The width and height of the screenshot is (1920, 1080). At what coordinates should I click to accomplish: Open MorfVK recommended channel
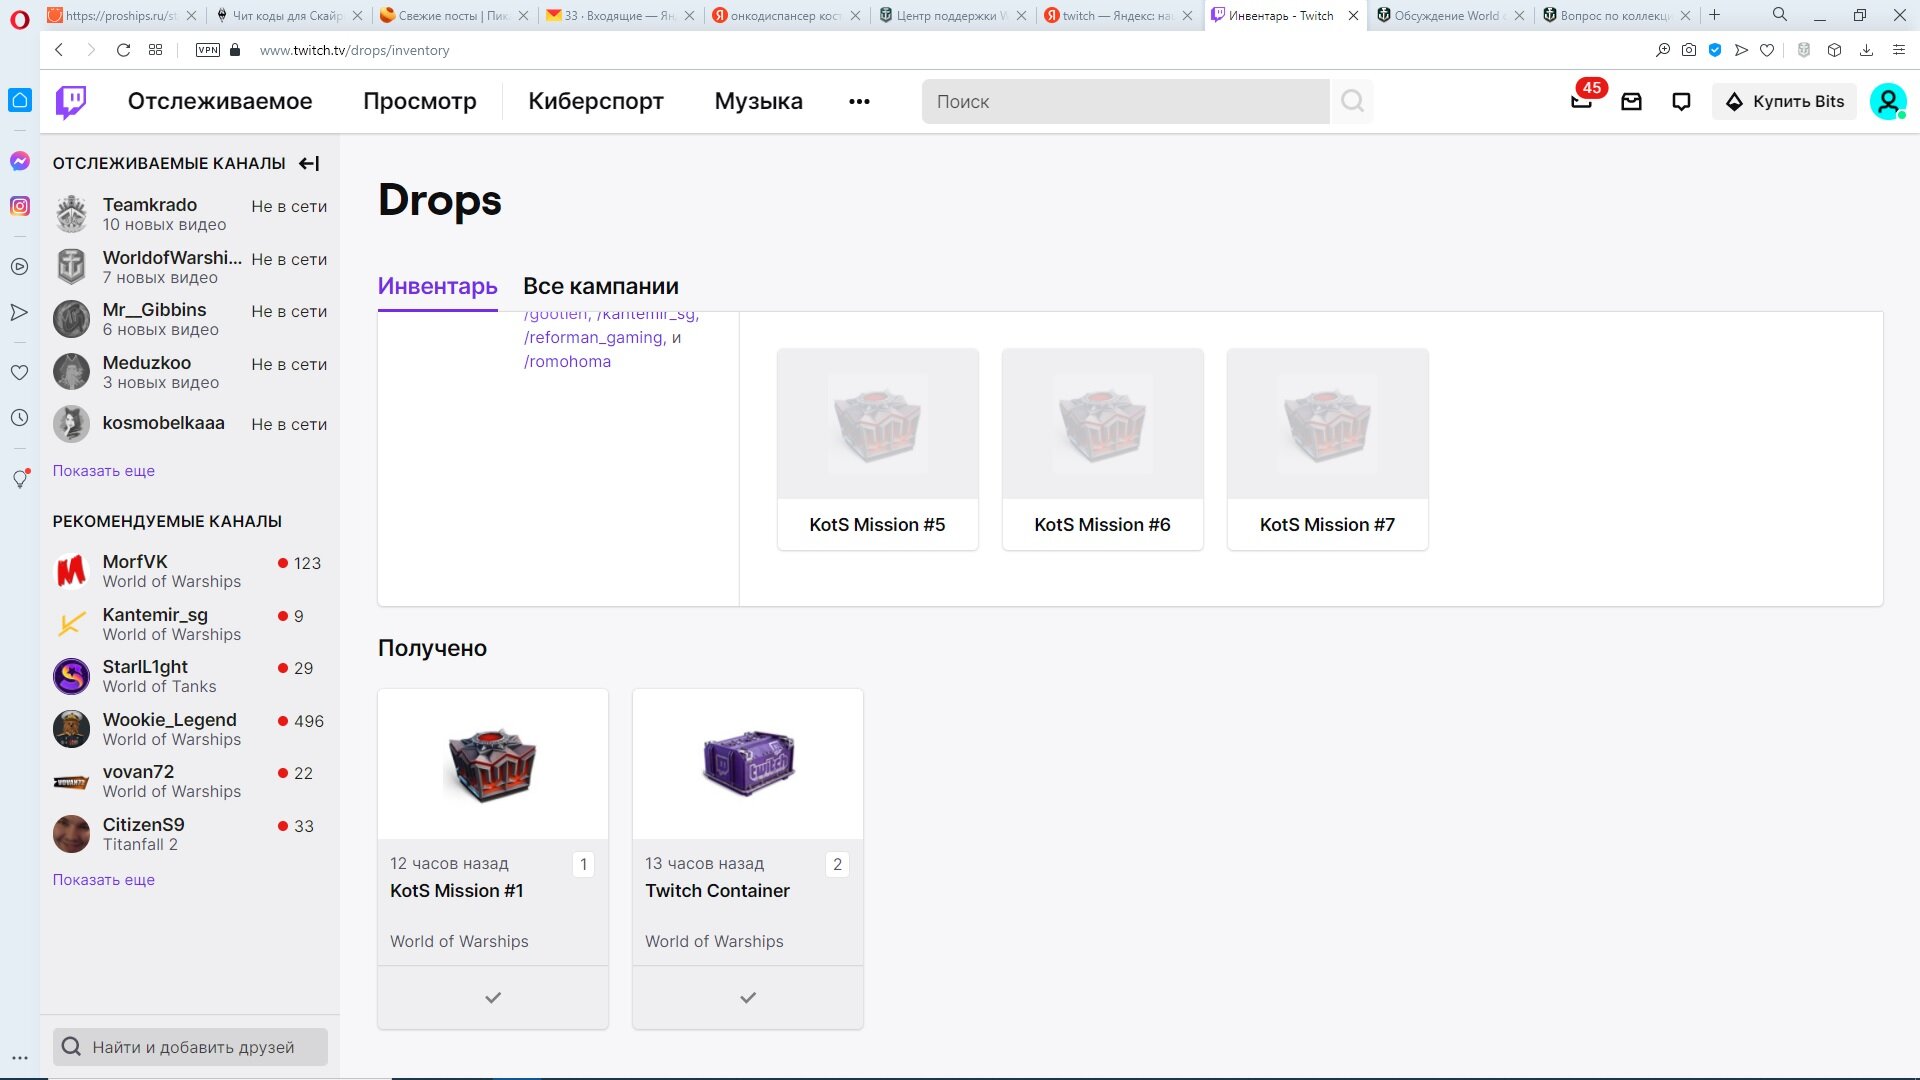(190, 571)
